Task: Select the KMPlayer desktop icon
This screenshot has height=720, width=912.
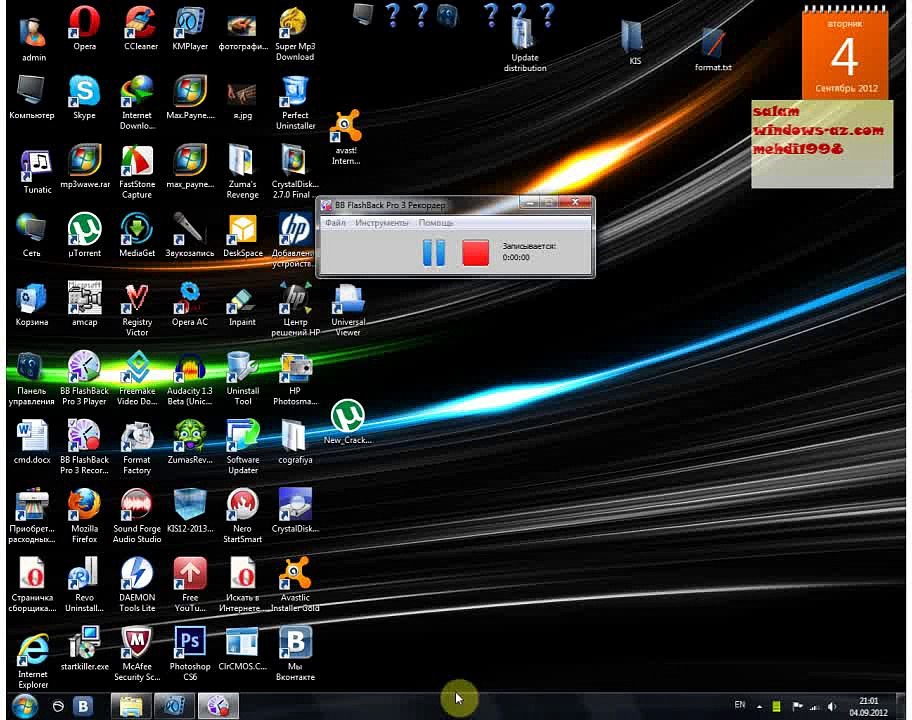Action: 190,28
